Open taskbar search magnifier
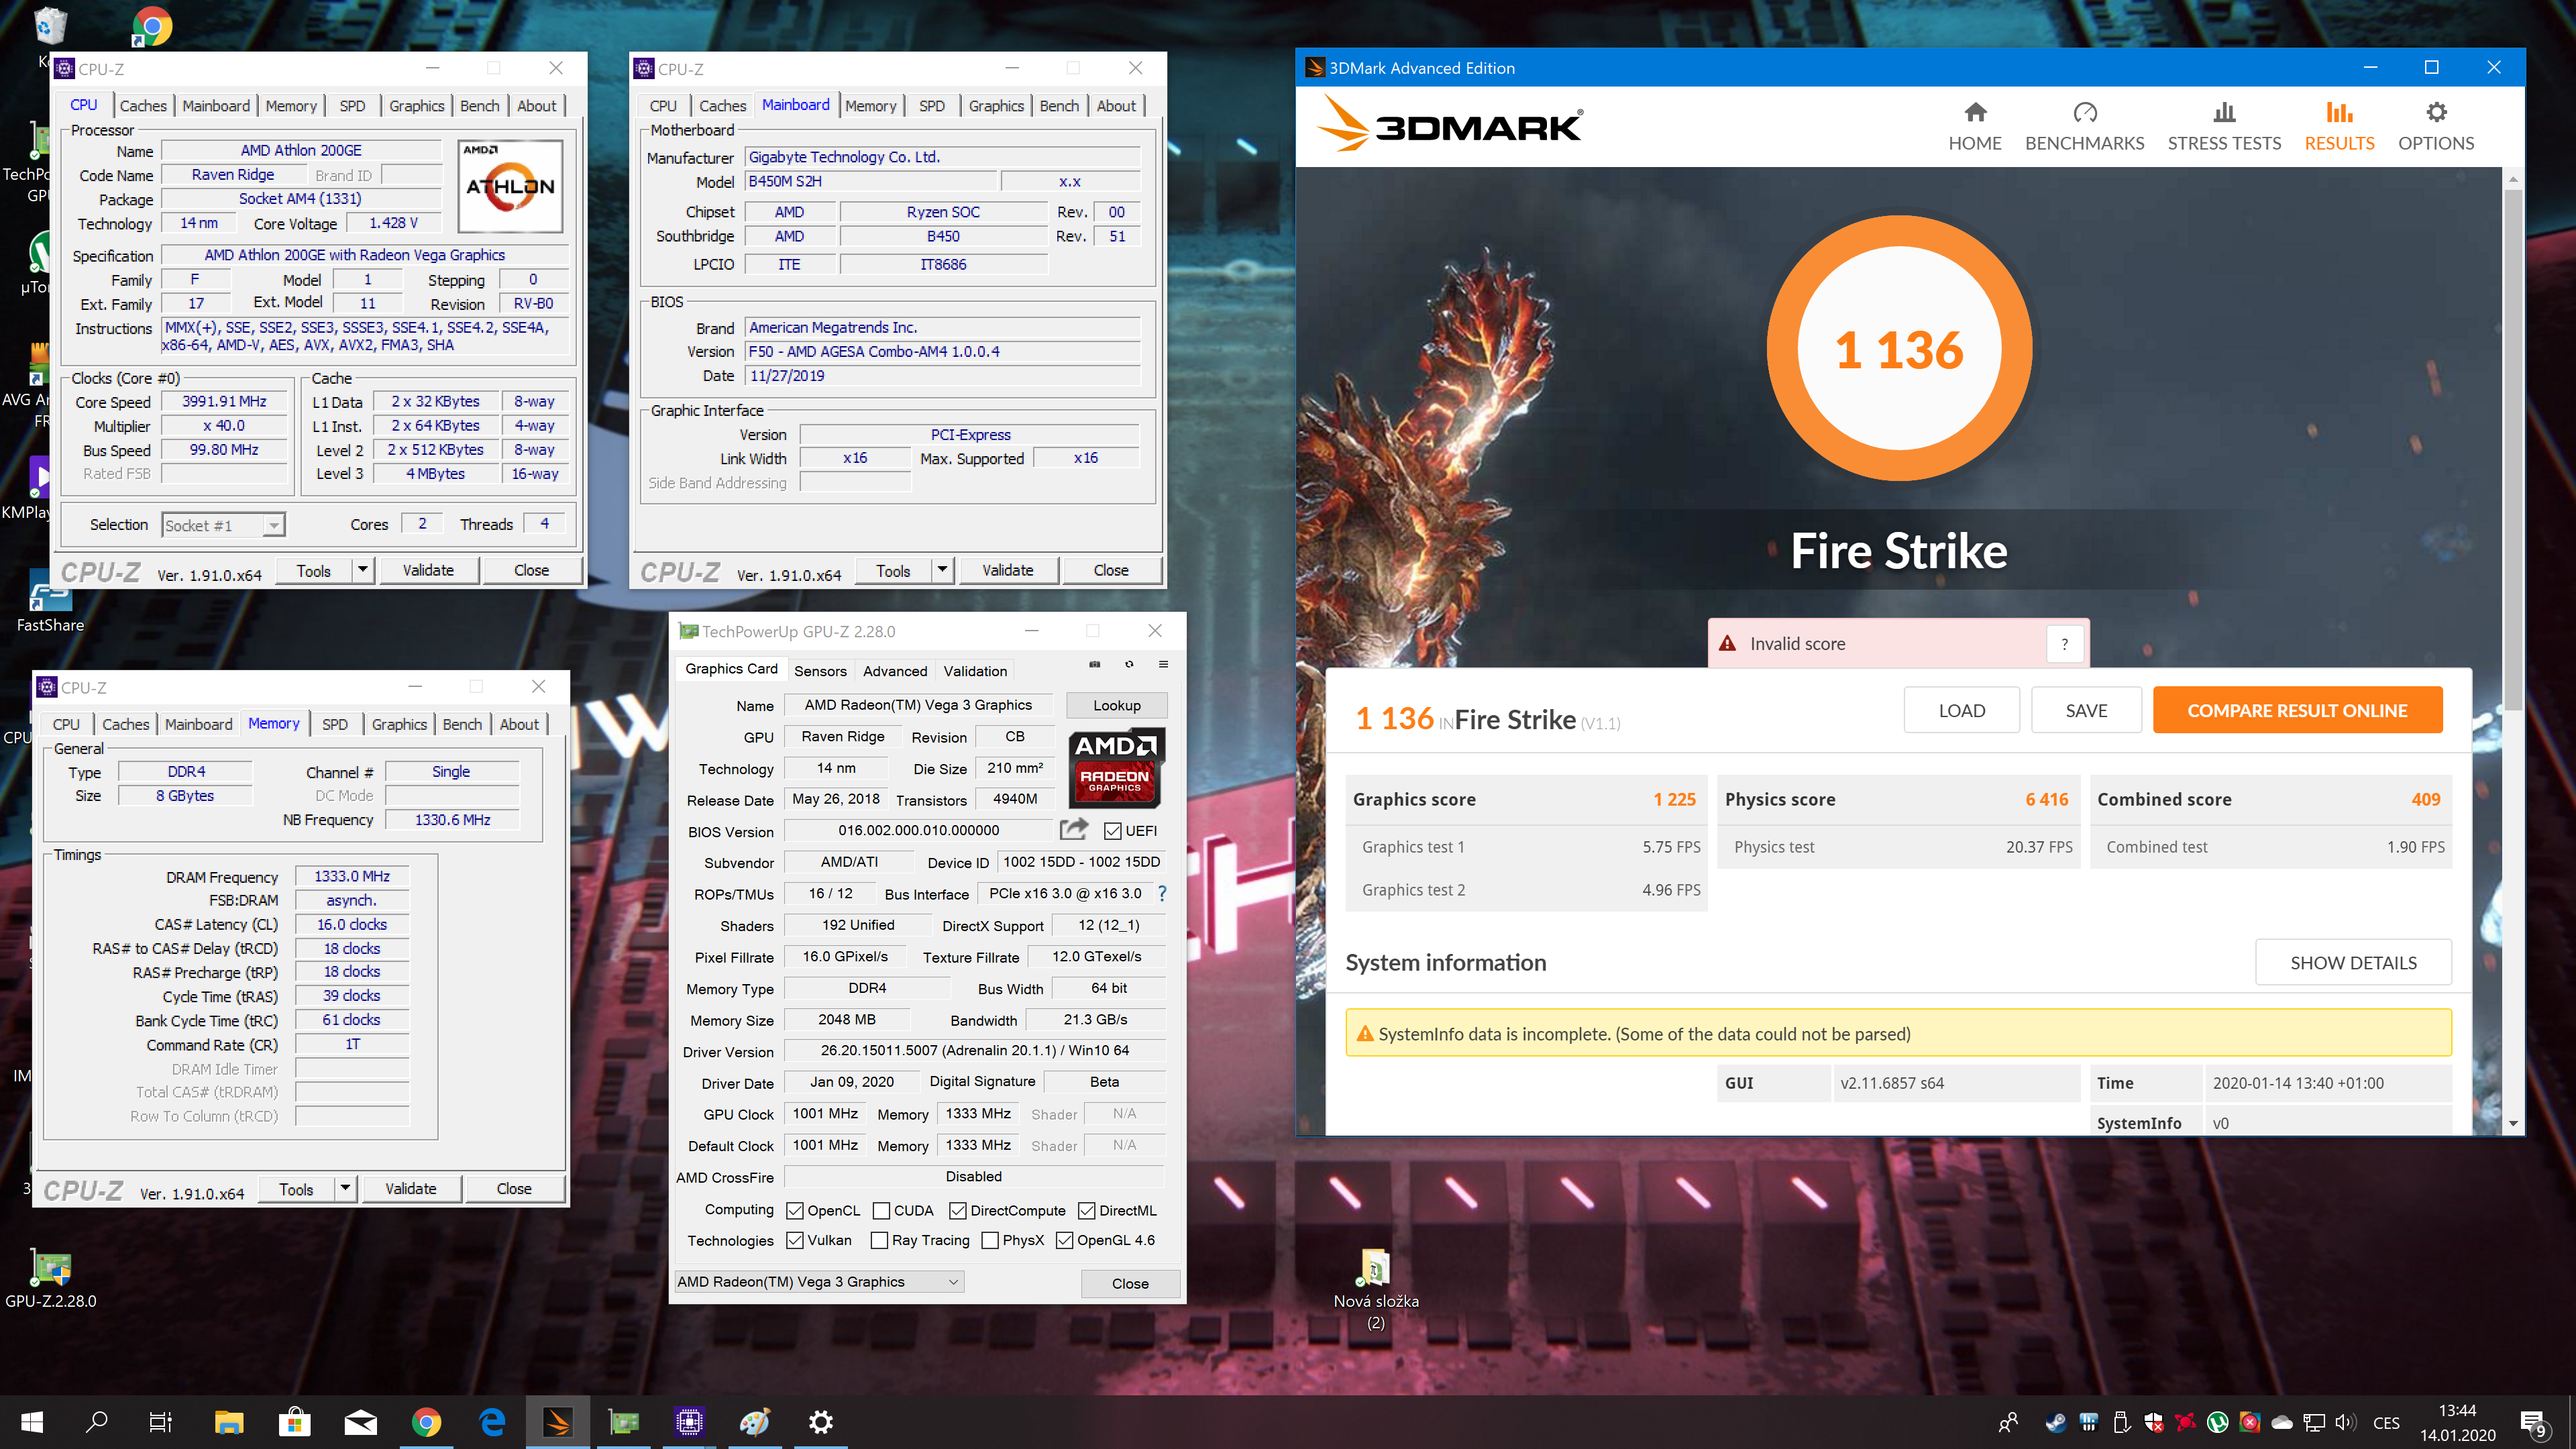 point(96,1421)
